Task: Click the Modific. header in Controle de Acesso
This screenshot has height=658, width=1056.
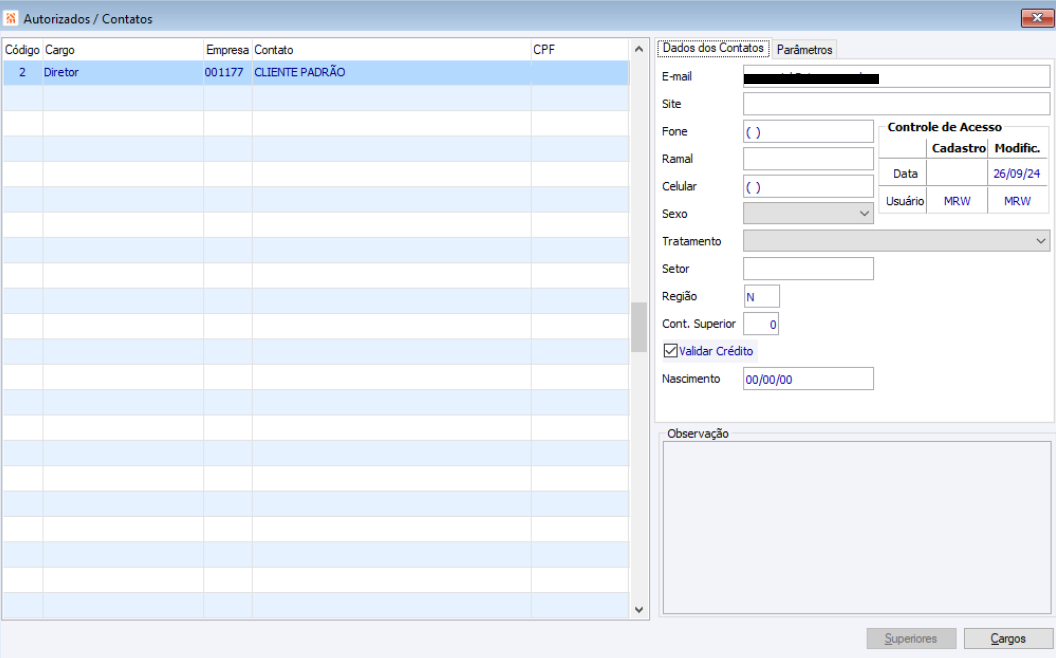Action: (x=1017, y=147)
